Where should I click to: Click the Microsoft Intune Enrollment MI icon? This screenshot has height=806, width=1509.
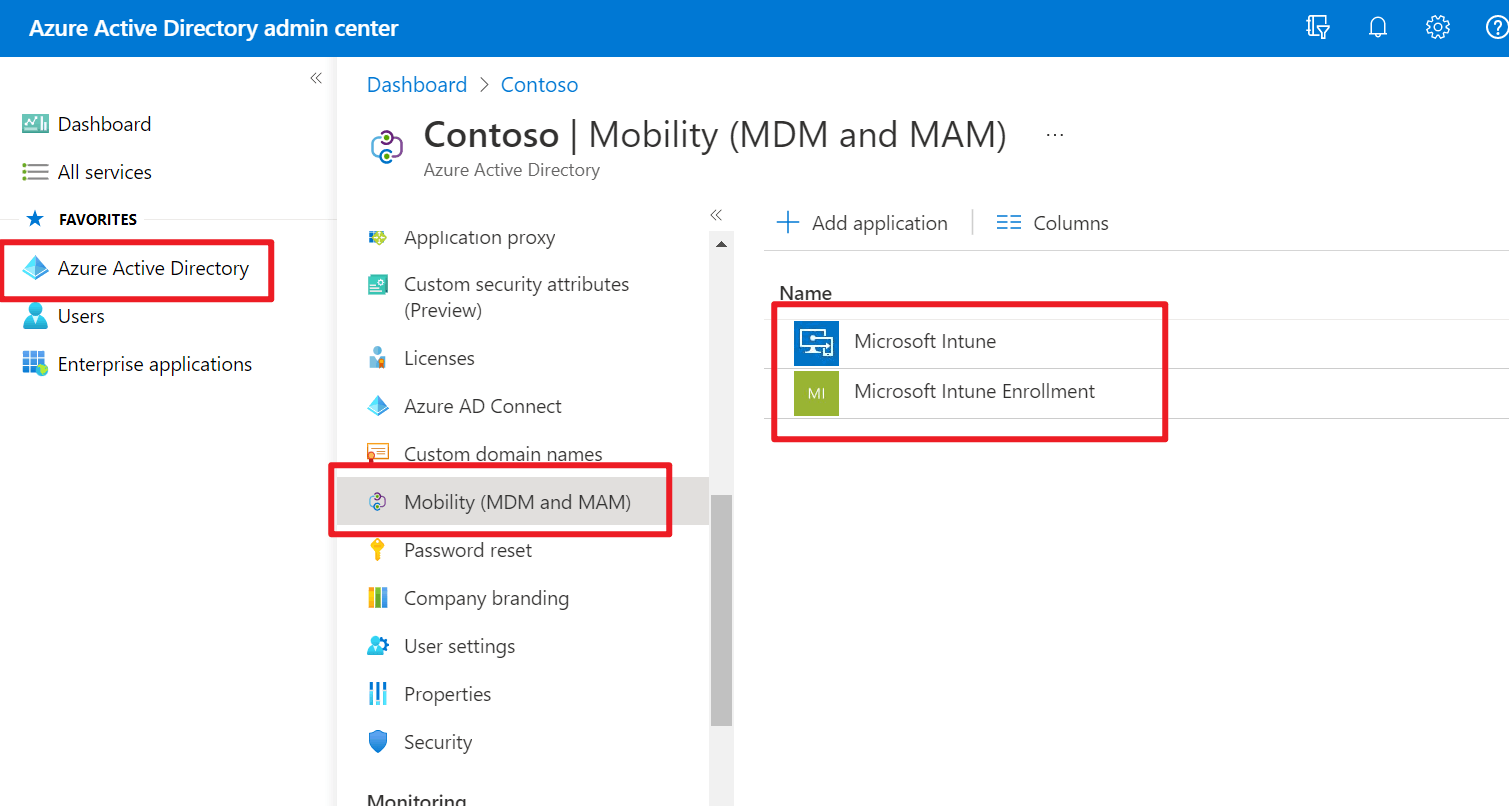(817, 392)
